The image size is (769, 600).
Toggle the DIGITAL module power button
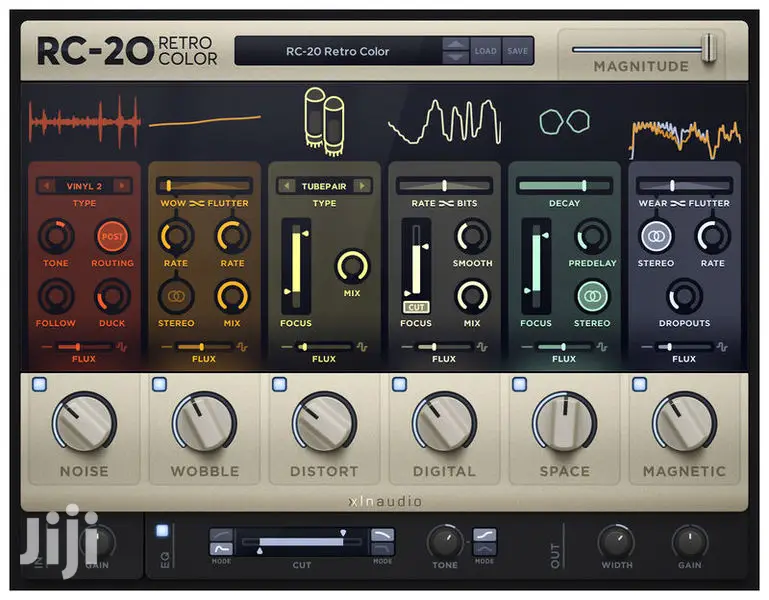pyautogui.click(x=400, y=384)
